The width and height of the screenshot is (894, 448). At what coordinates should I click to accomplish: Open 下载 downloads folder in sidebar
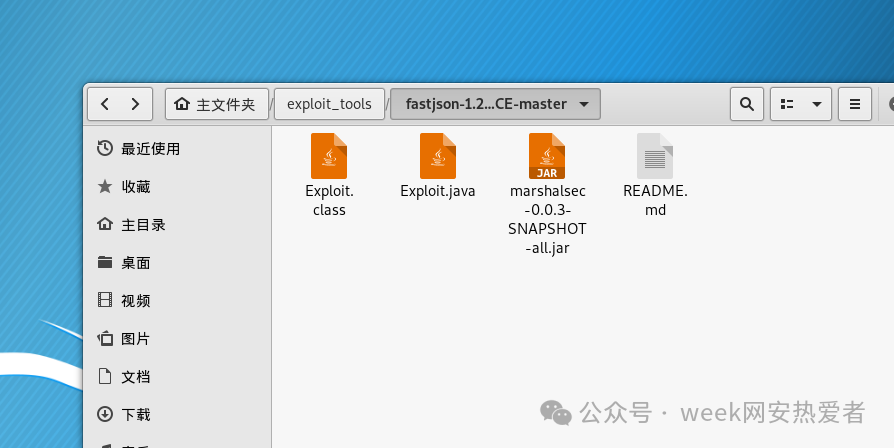(x=177, y=414)
